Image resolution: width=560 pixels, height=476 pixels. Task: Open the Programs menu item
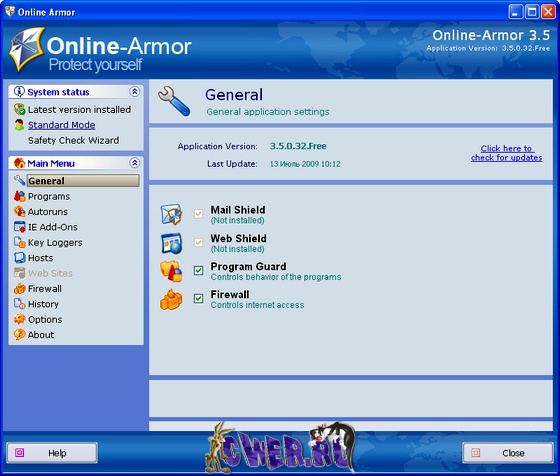49,196
